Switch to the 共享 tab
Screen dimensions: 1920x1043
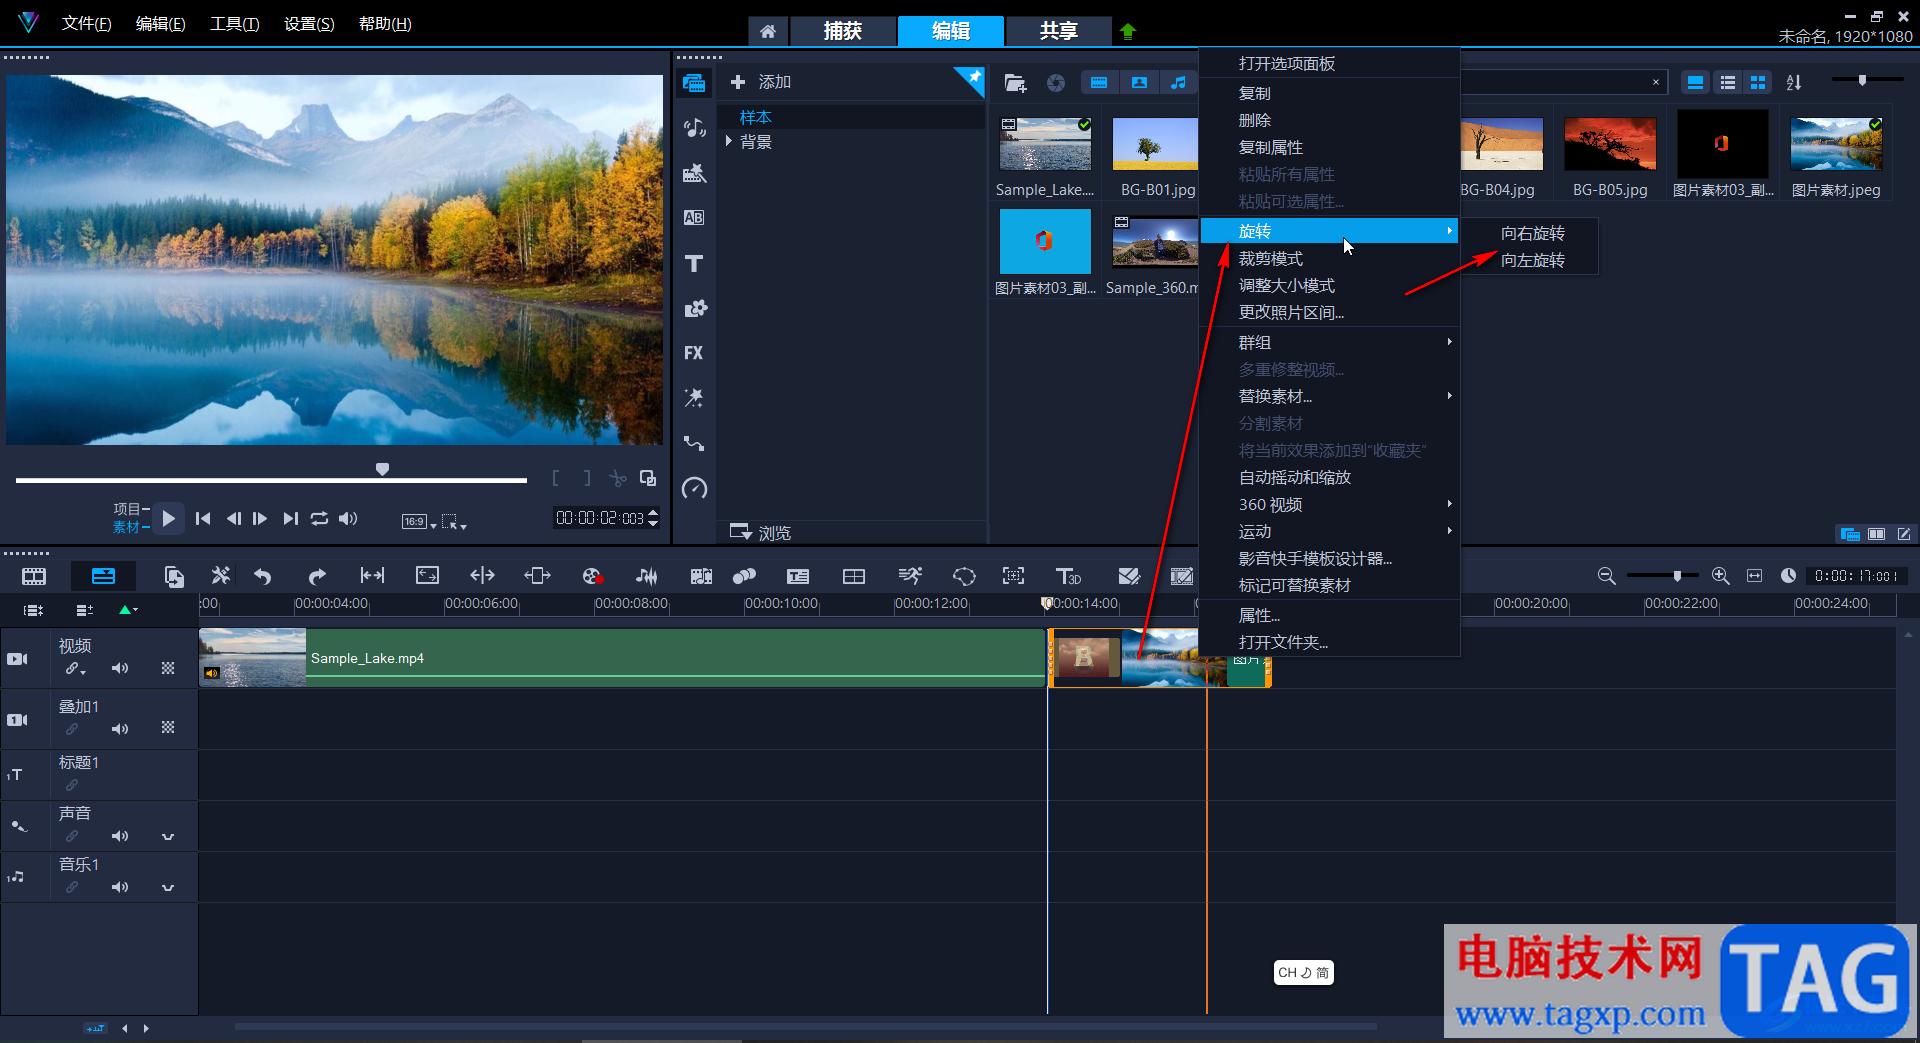1058,31
